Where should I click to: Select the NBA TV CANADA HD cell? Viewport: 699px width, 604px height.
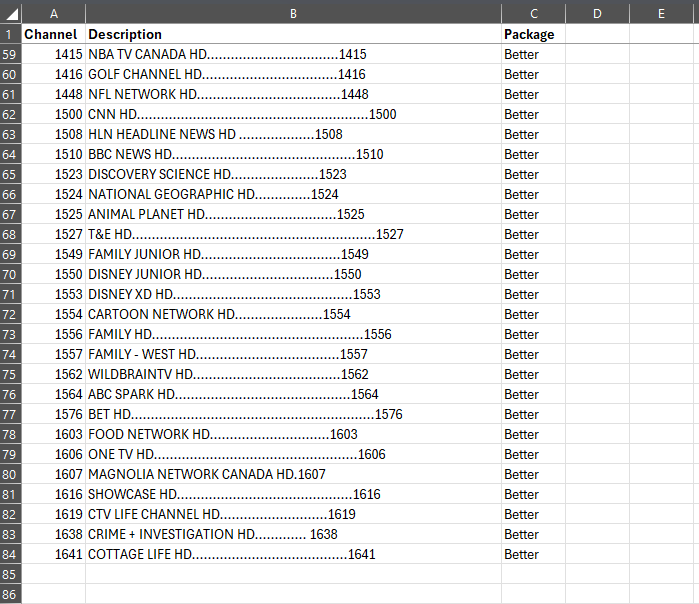click(293, 54)
